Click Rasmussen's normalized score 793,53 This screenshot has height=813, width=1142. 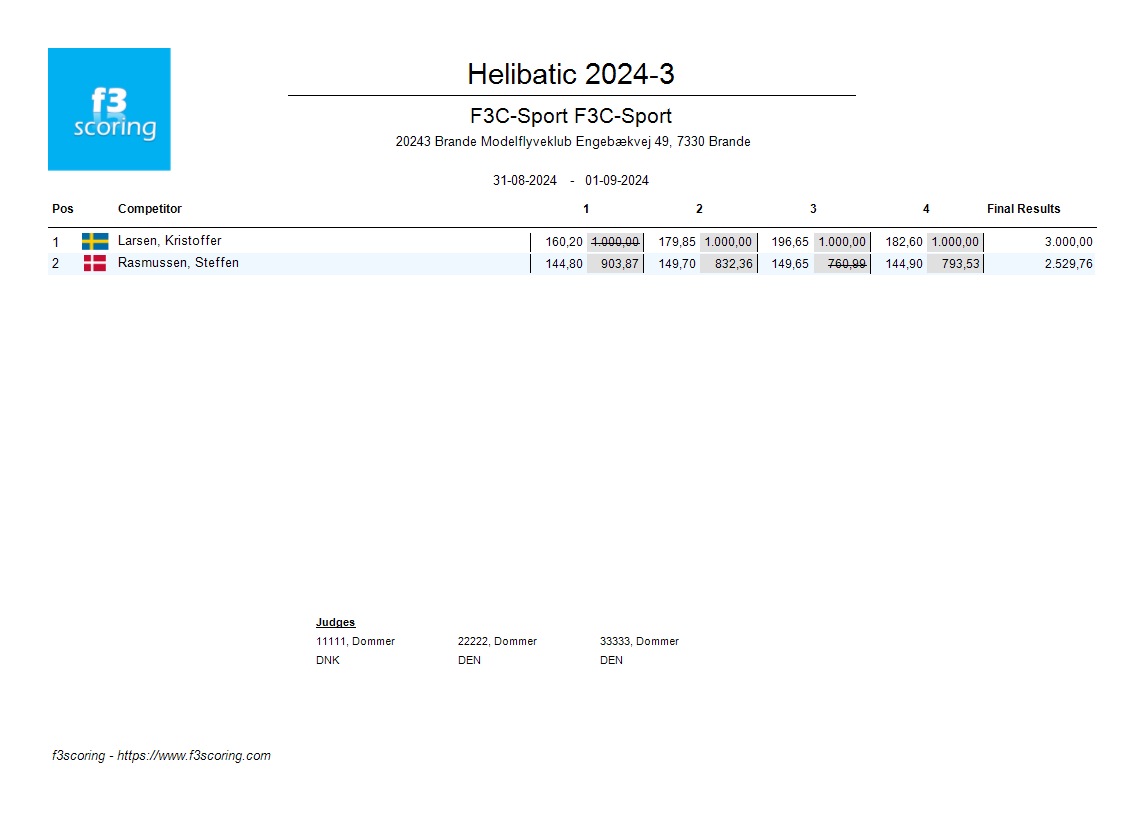961,264
